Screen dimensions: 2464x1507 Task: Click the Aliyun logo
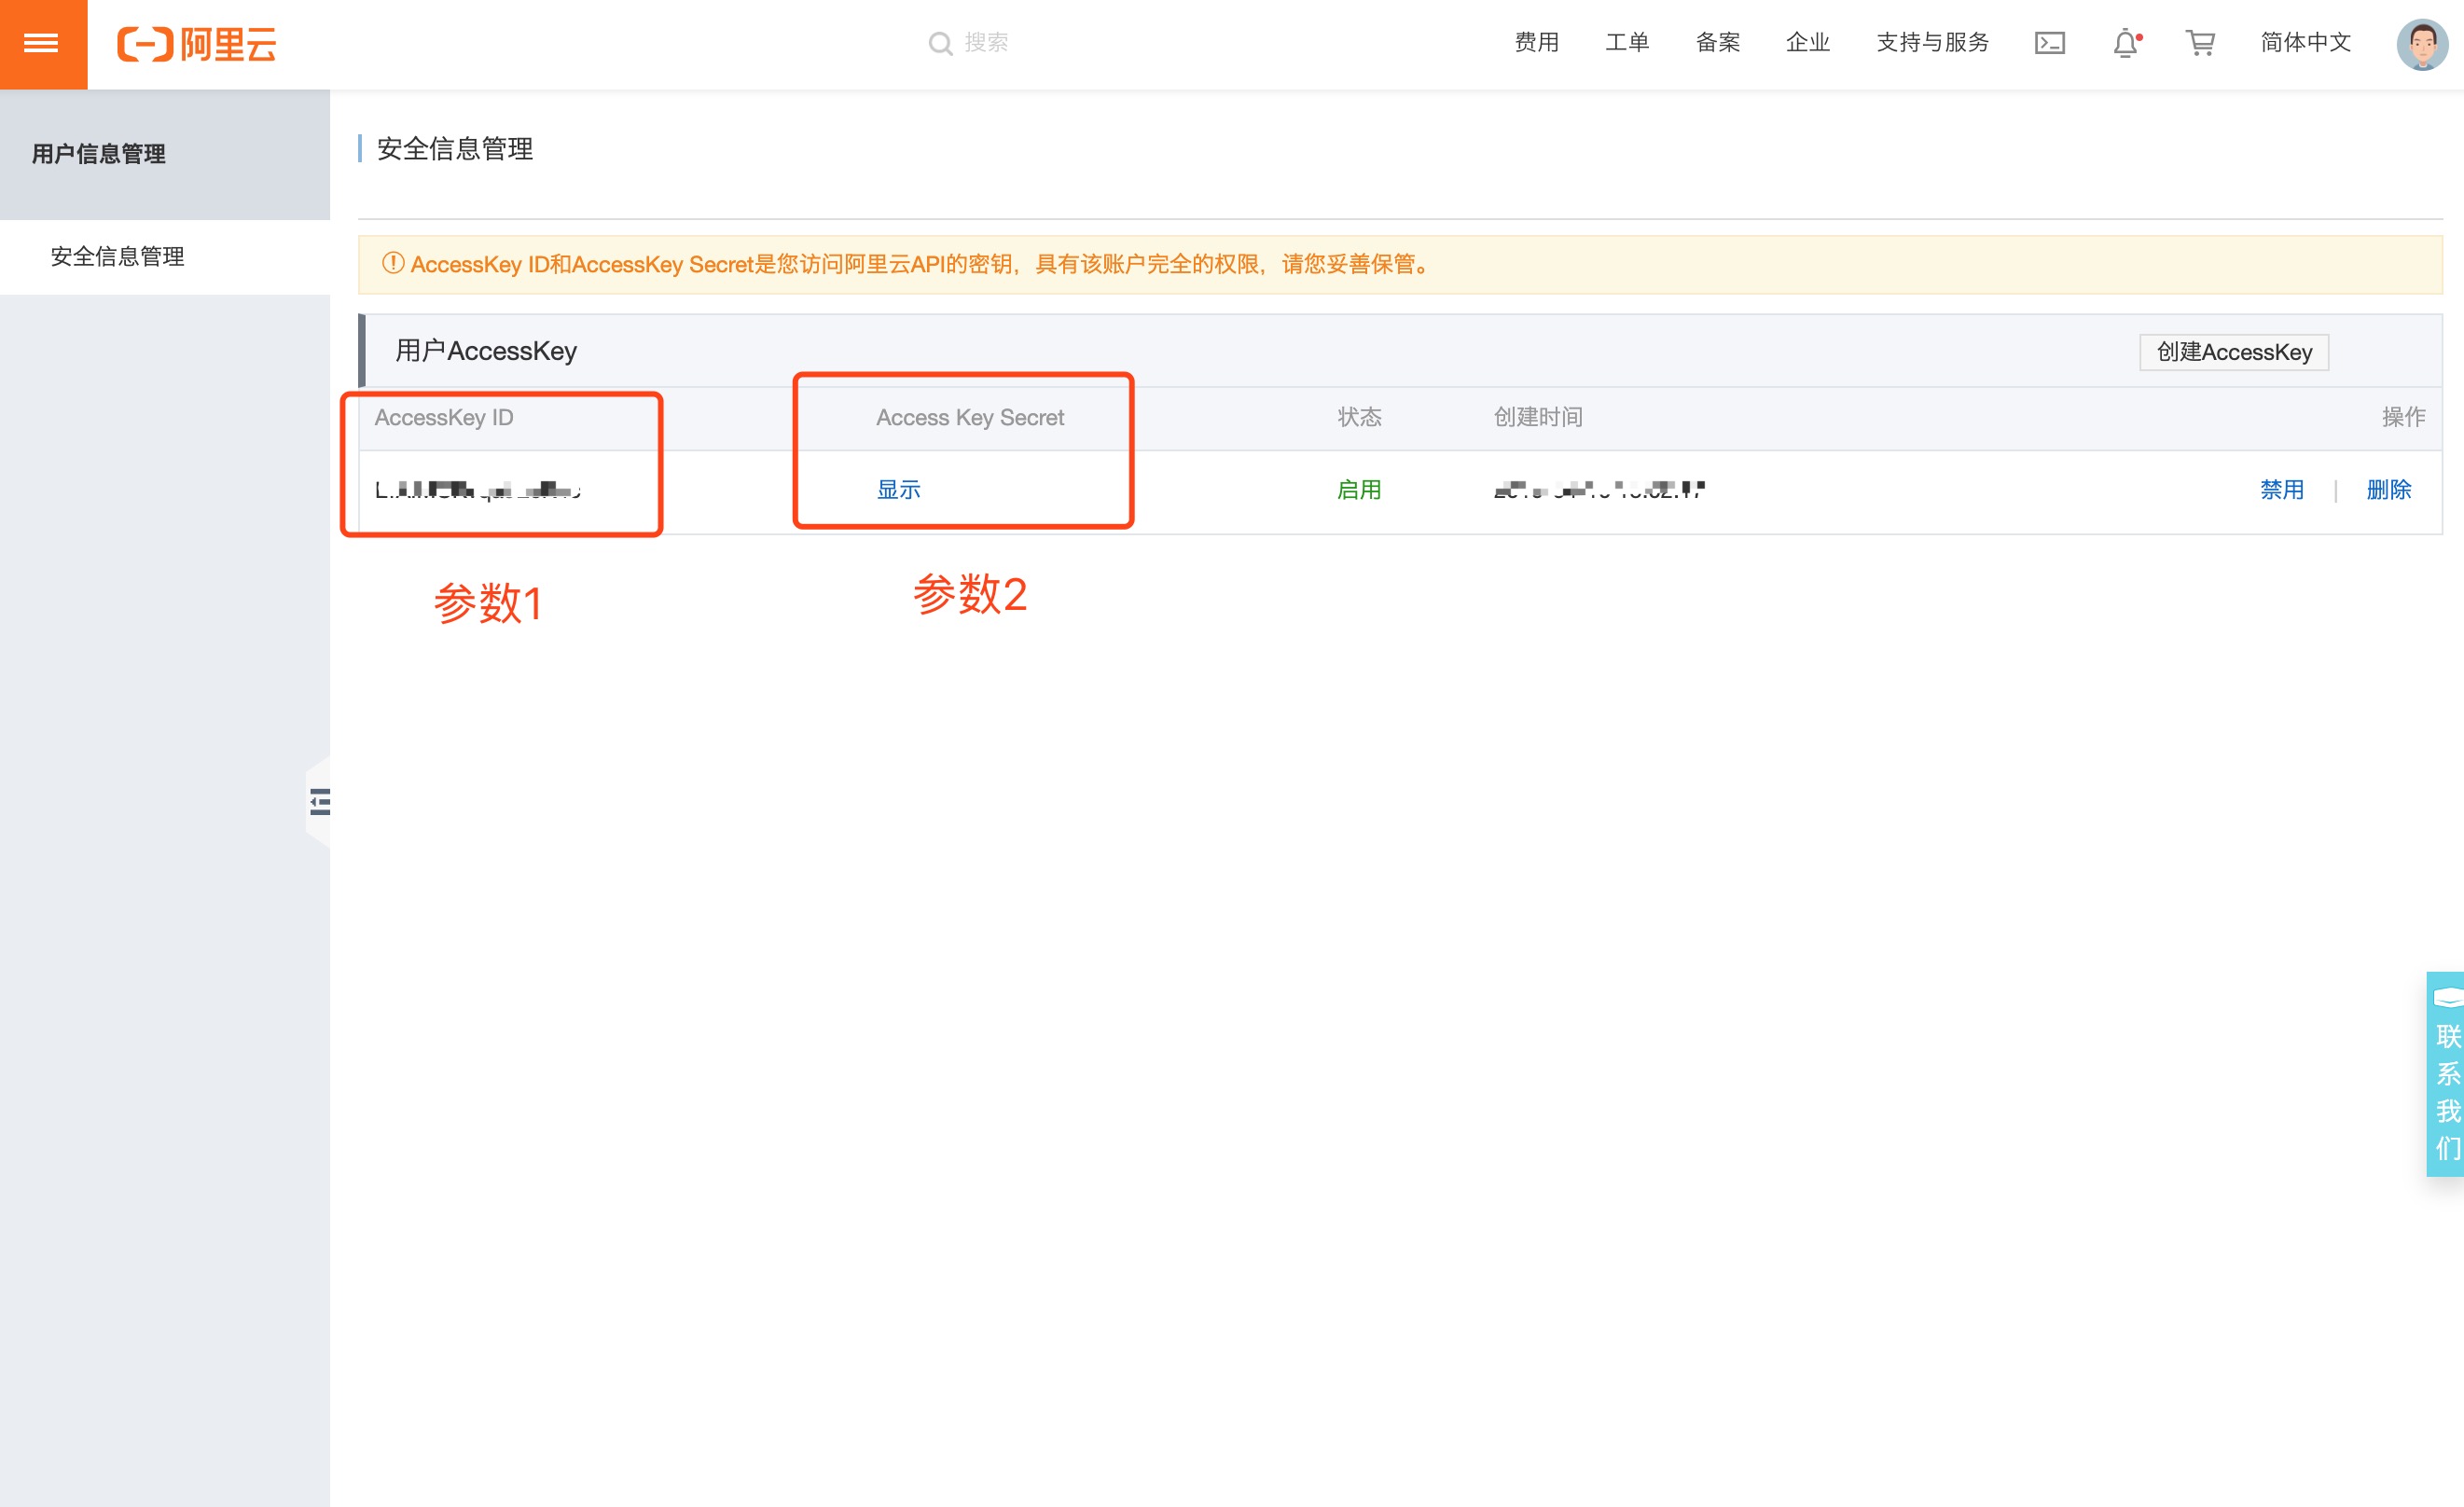197,44
